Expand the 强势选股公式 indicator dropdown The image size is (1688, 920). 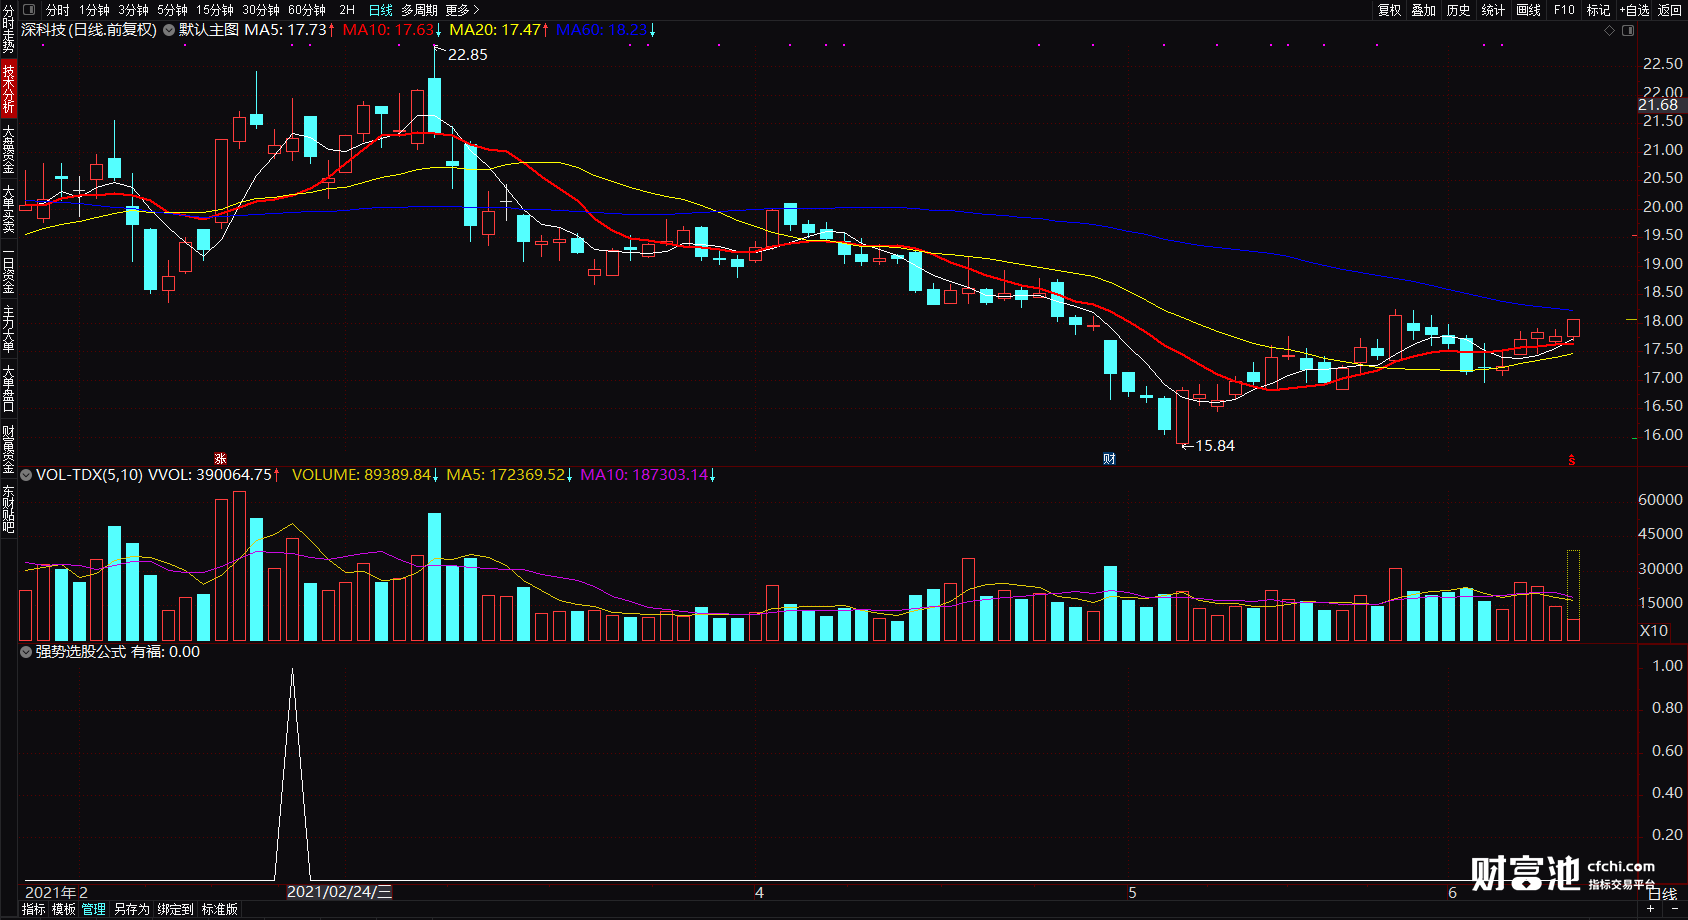click(x=26, y=652)
